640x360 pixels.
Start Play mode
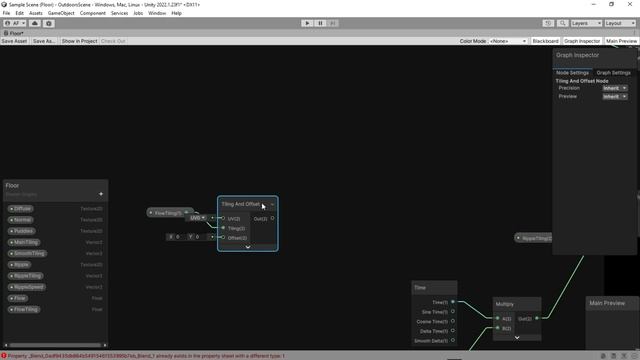[x=307, y=23]
